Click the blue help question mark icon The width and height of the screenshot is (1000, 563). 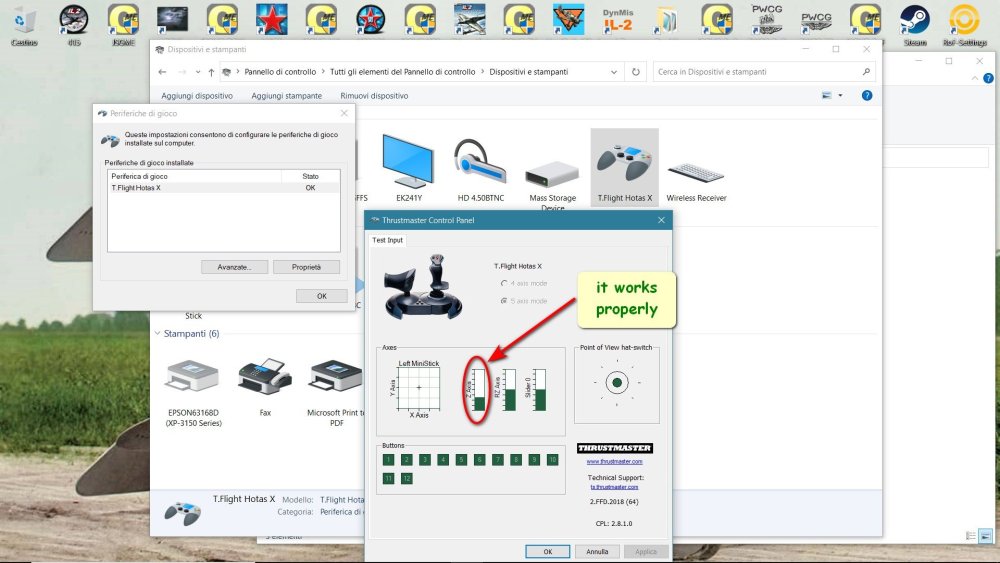[x=867, y=95]
